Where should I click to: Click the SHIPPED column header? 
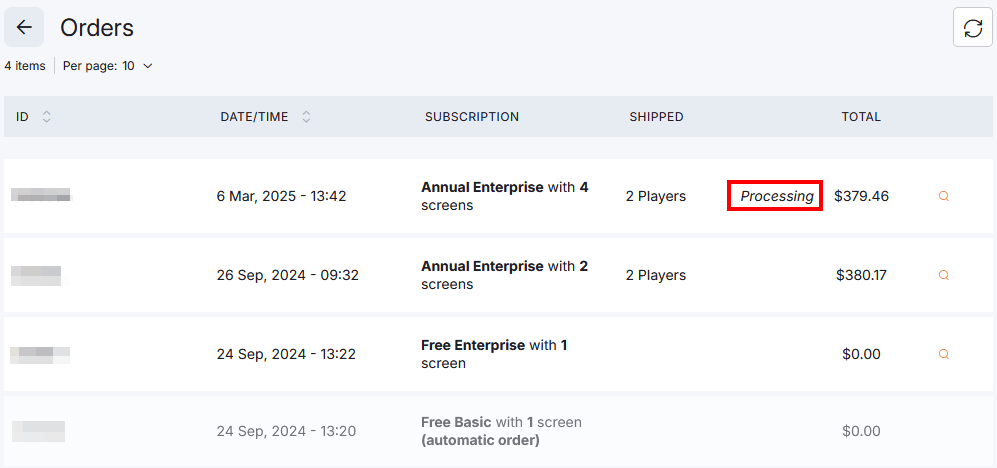(656, 117)
